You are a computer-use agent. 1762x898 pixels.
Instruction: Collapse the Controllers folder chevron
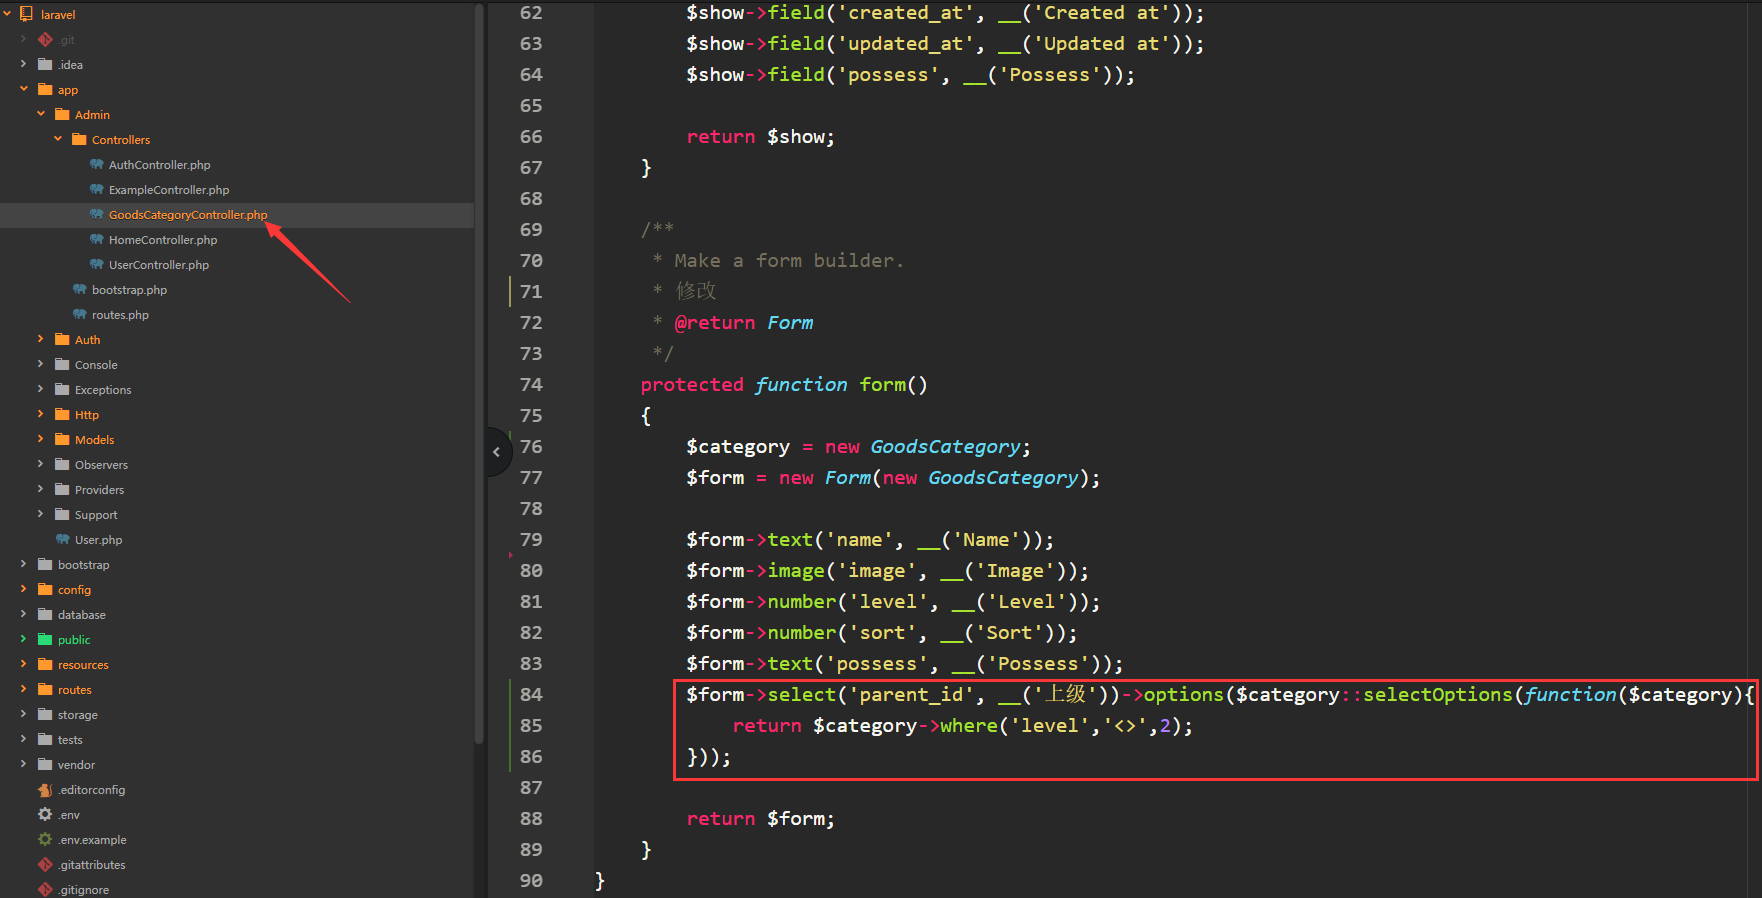tap(57, 139)
